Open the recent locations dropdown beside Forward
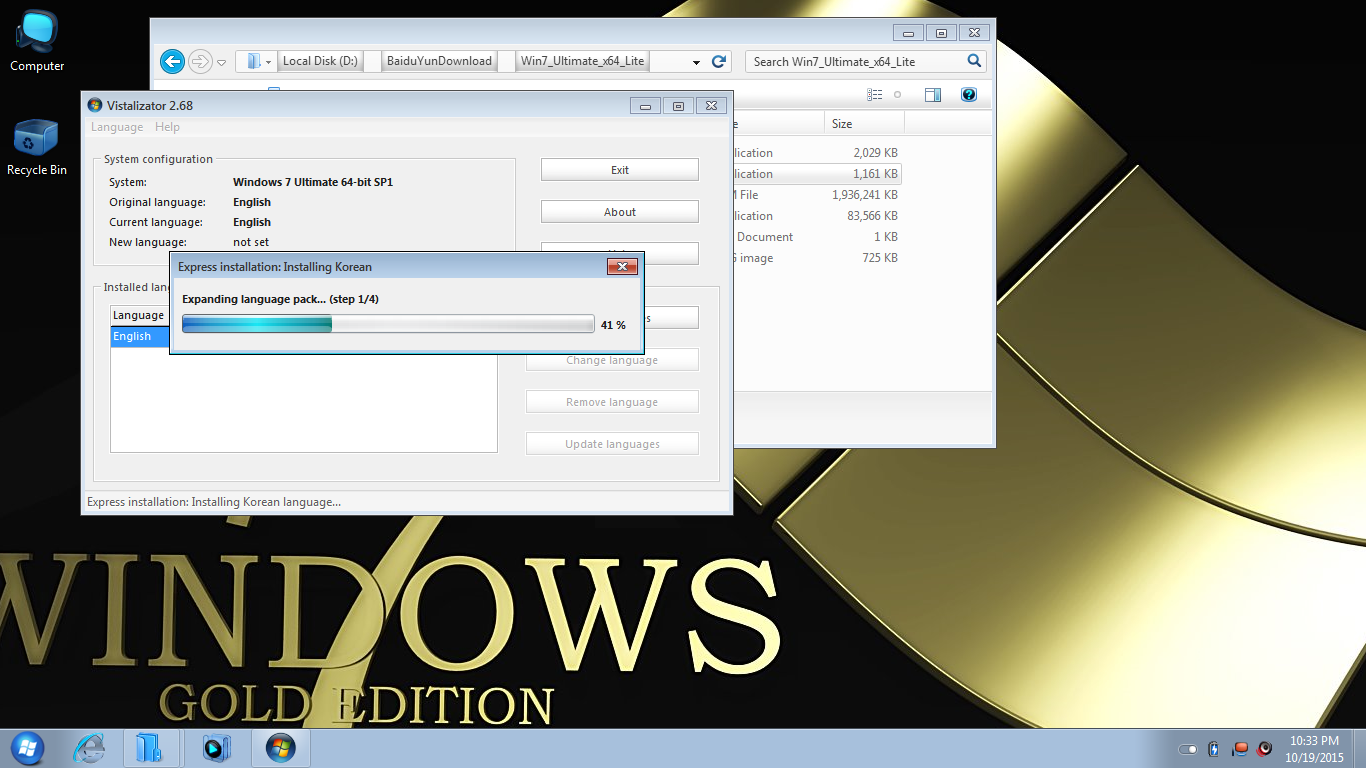Screen dimensions: 1366x768 (x=222, y=62)
